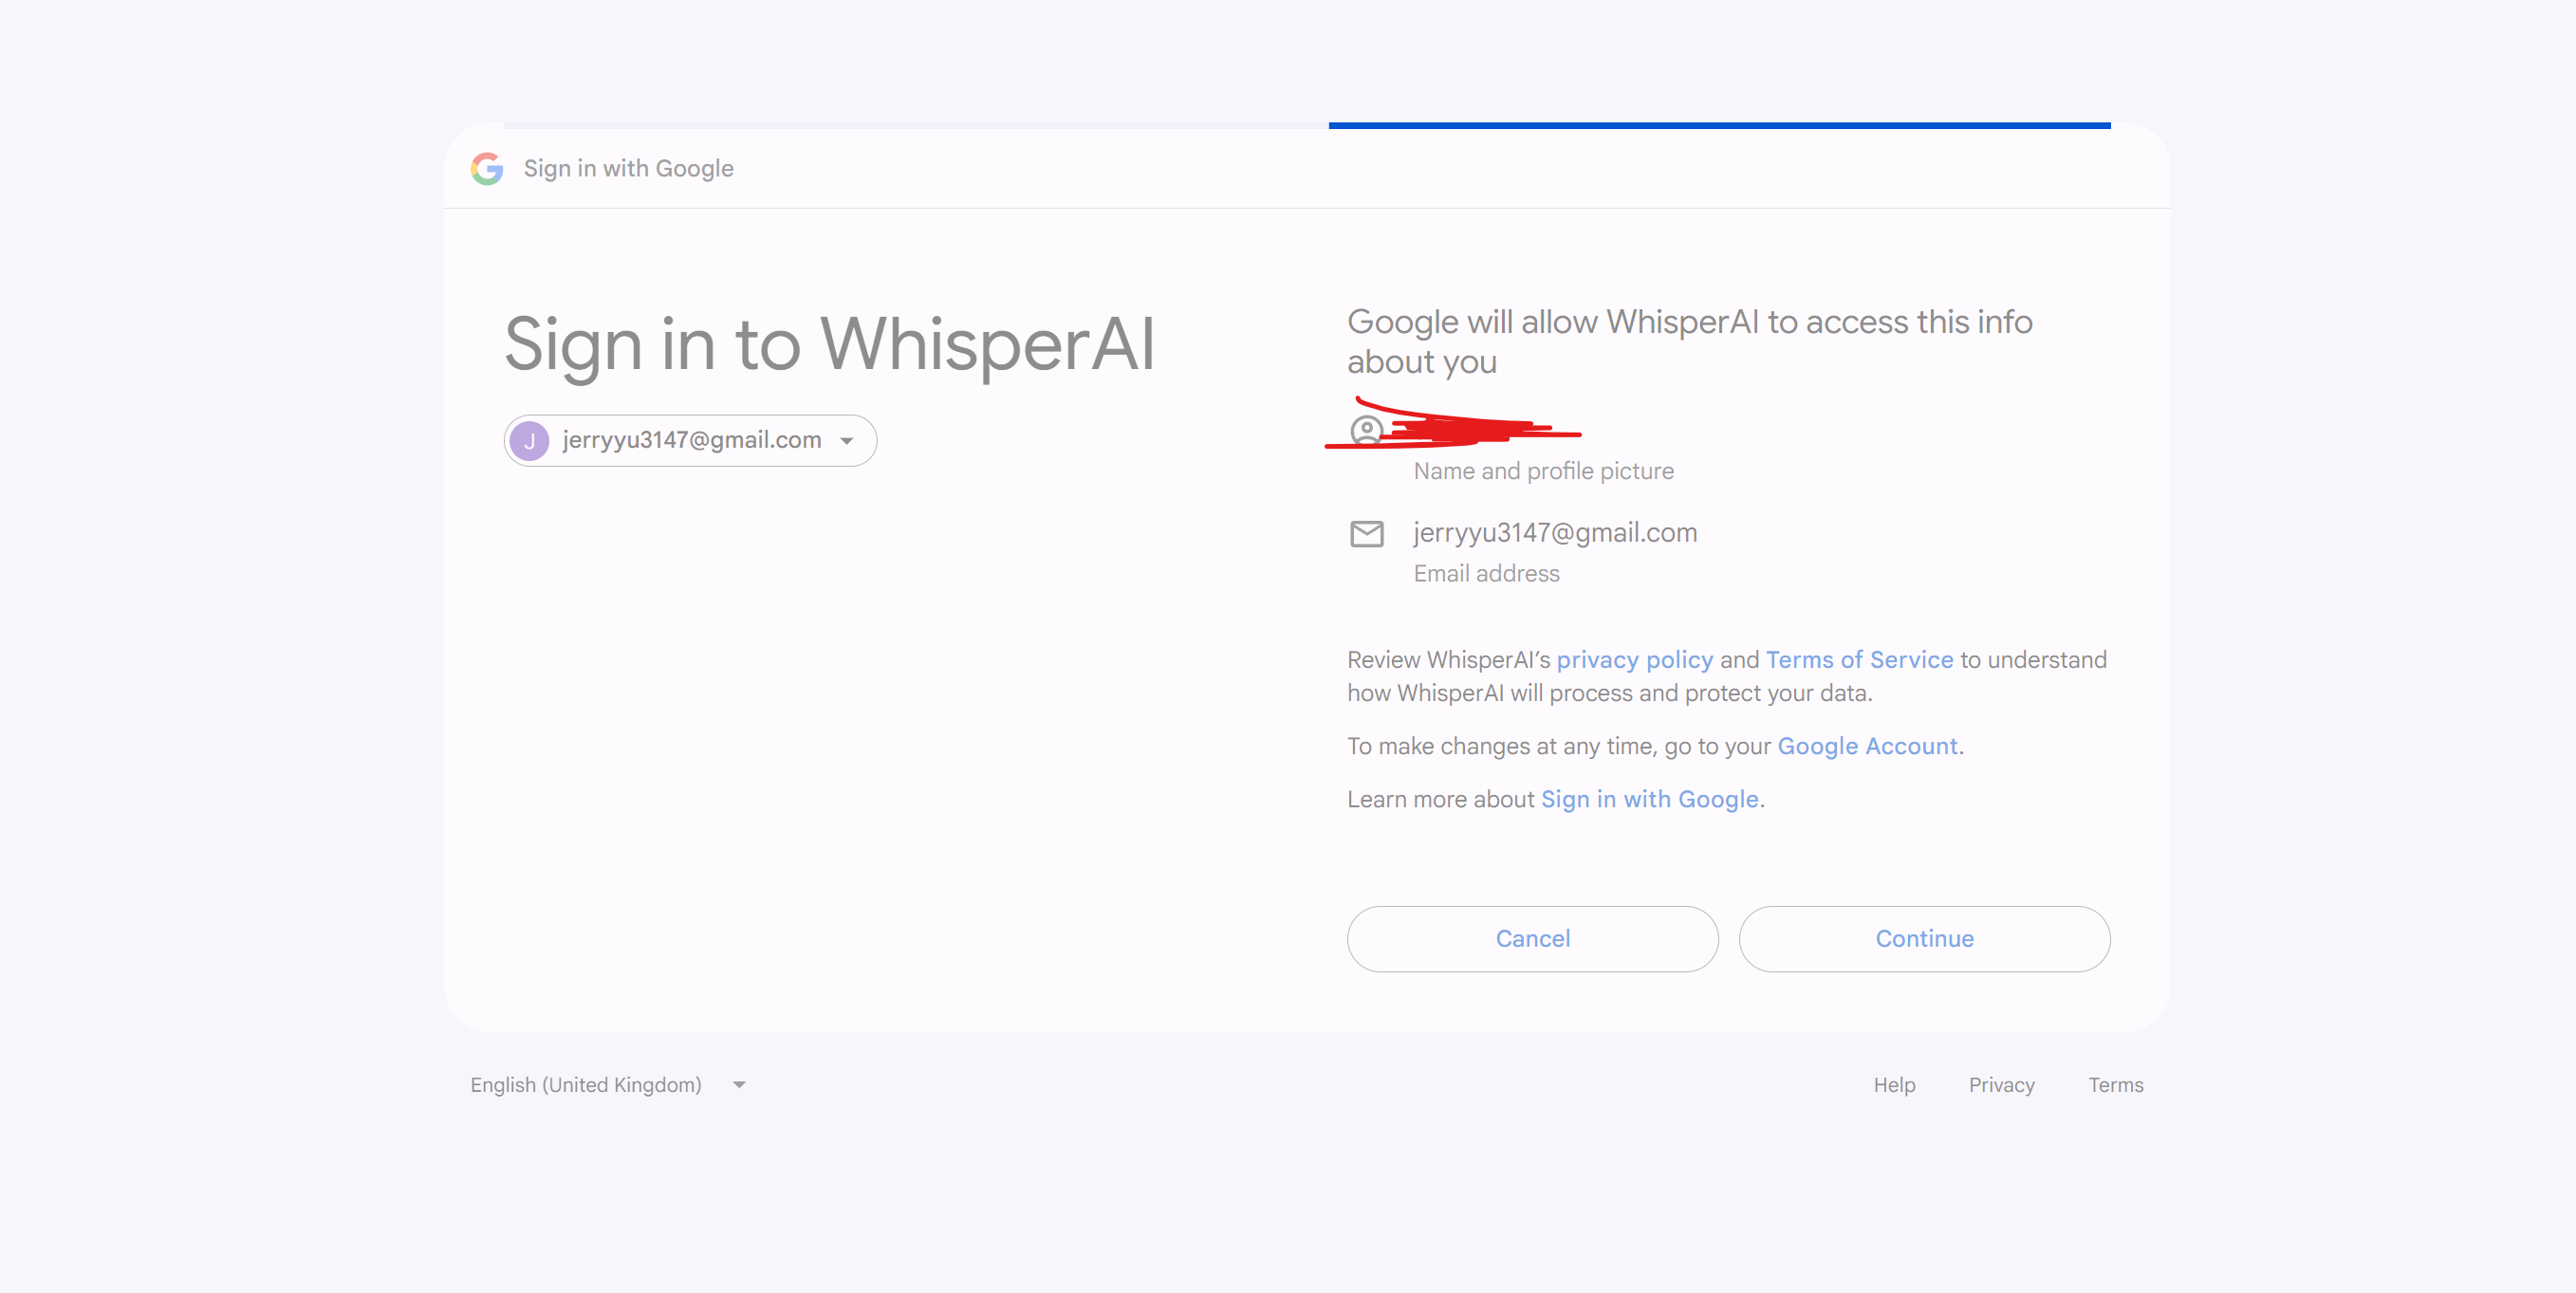Screen dimensions: 2576x1293
Task: Open the English (United Kingdom) language dropdown
Action: pos(608,1085)
